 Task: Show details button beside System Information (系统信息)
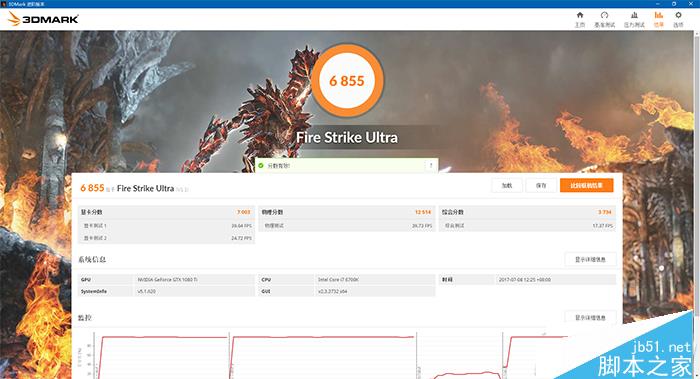point(590,259)
